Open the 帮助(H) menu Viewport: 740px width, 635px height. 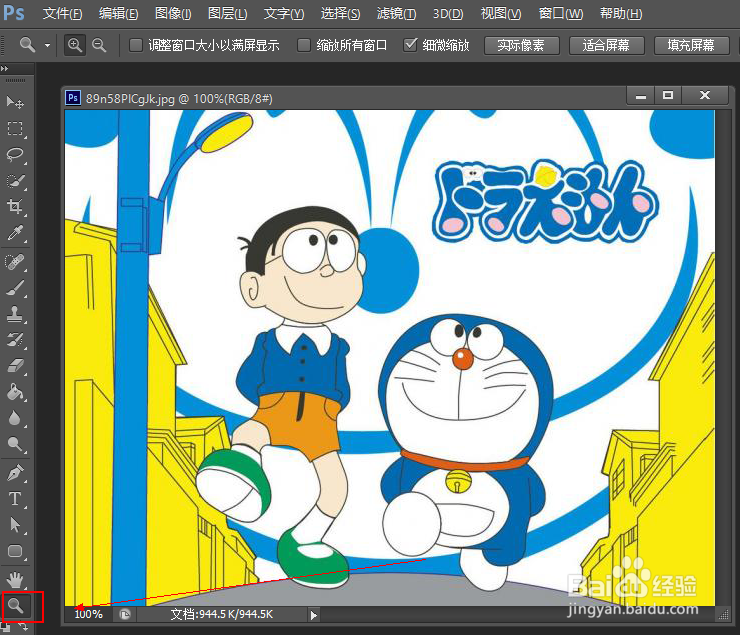tap(621, 13)
